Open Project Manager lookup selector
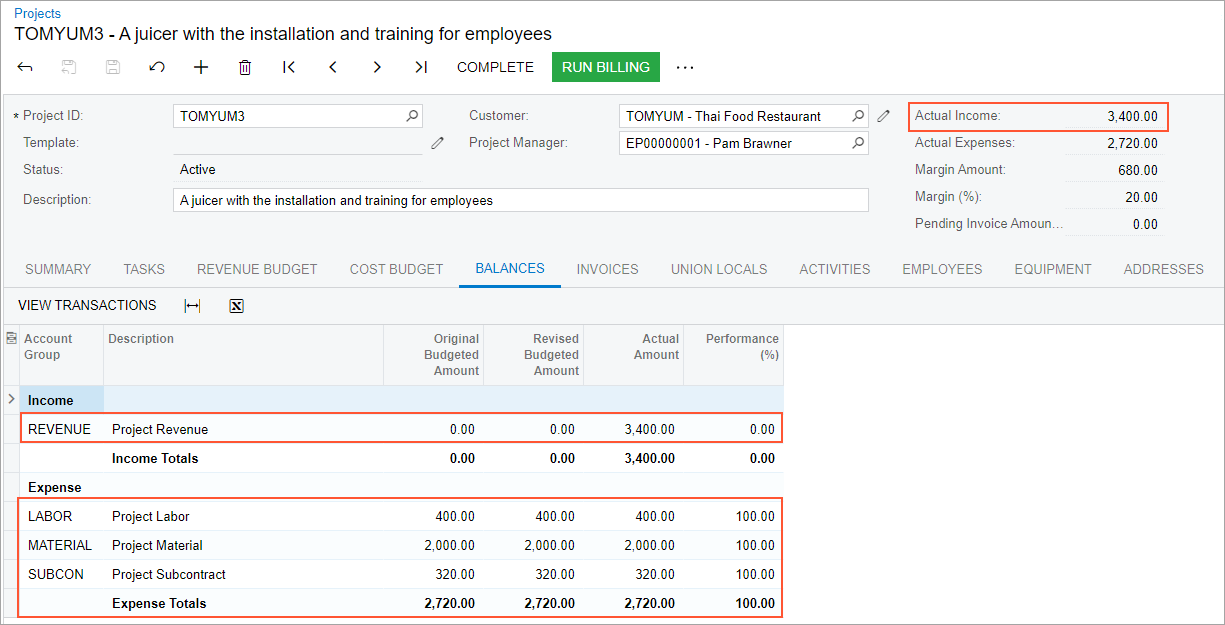 (x=858, y=143)
